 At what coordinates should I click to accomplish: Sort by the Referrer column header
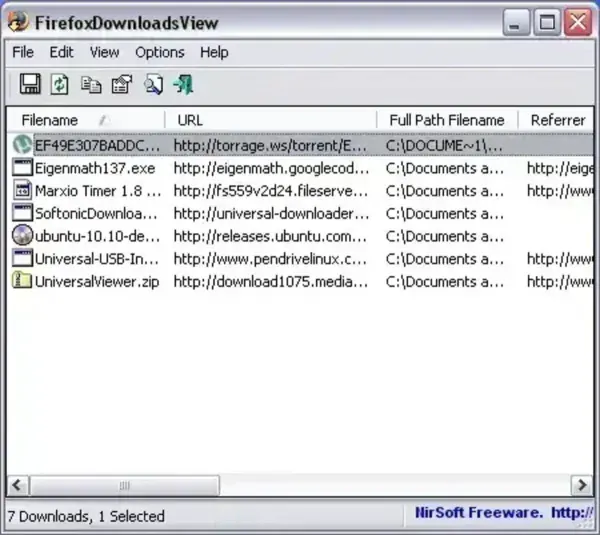[556, 120]
